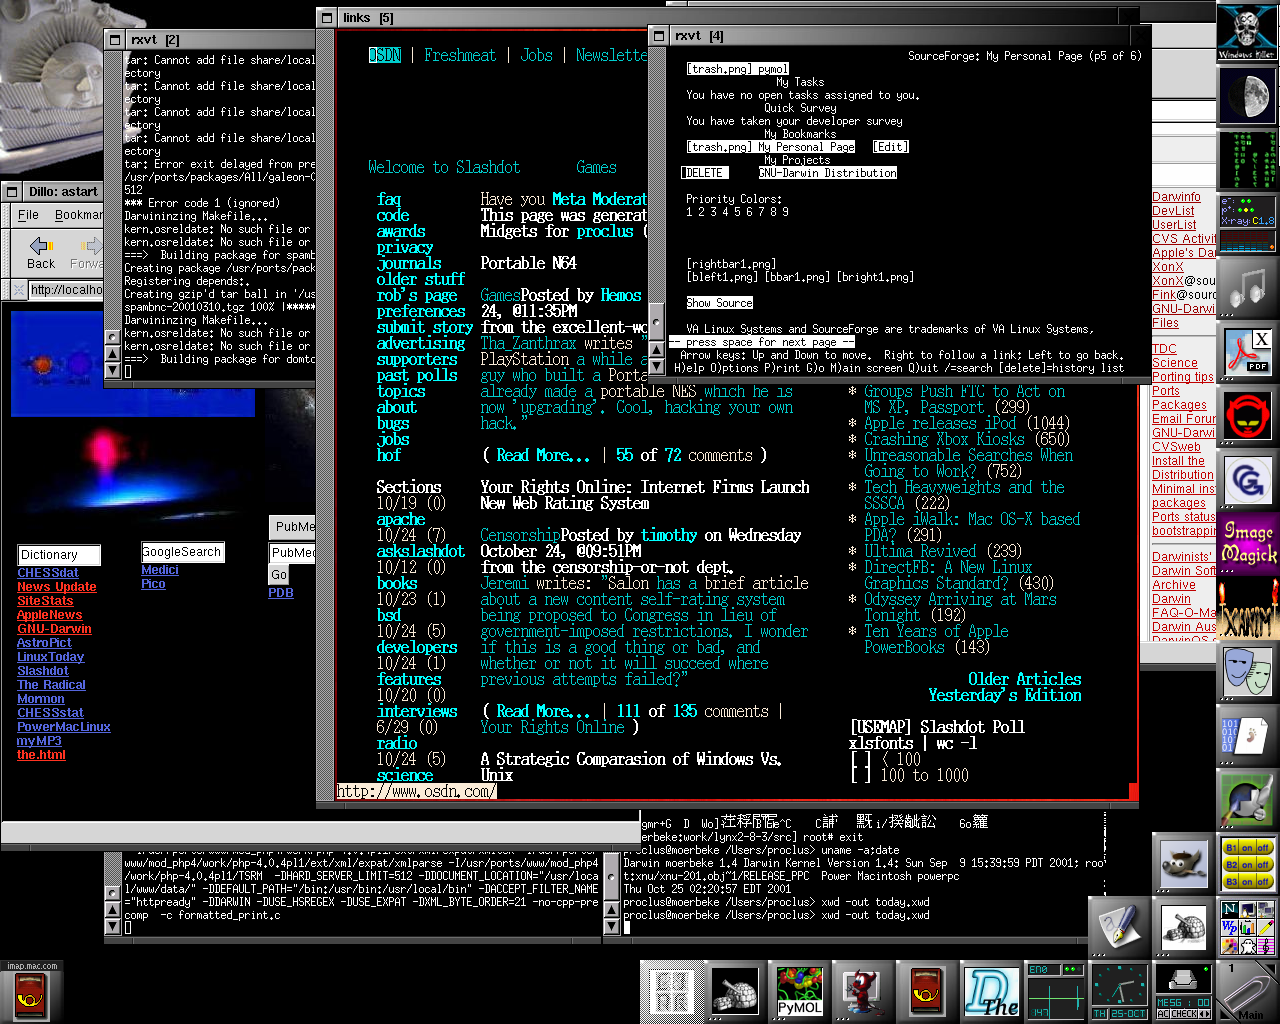
Task: Click the Dictionary search field
Action: pyautogui.click(x=59, y=555)
